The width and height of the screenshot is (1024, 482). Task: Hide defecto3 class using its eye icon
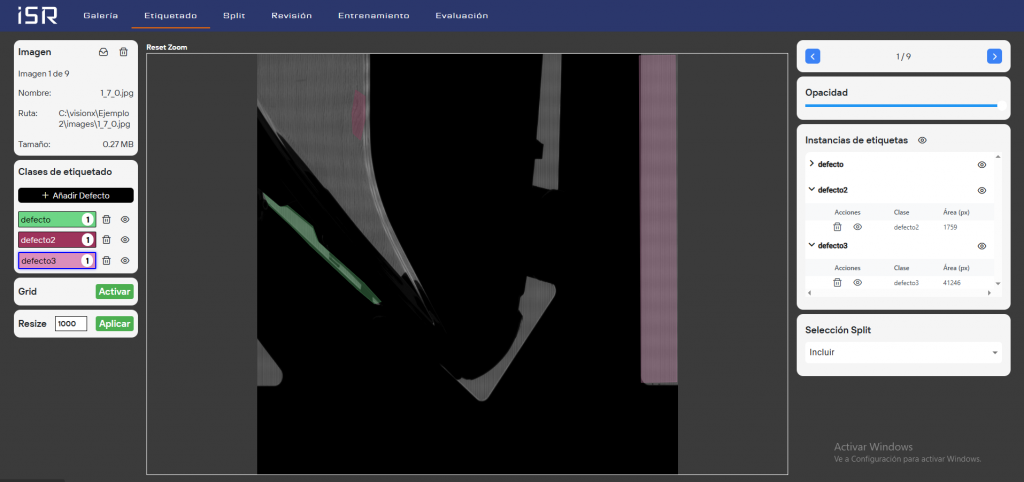click(125, 261)
